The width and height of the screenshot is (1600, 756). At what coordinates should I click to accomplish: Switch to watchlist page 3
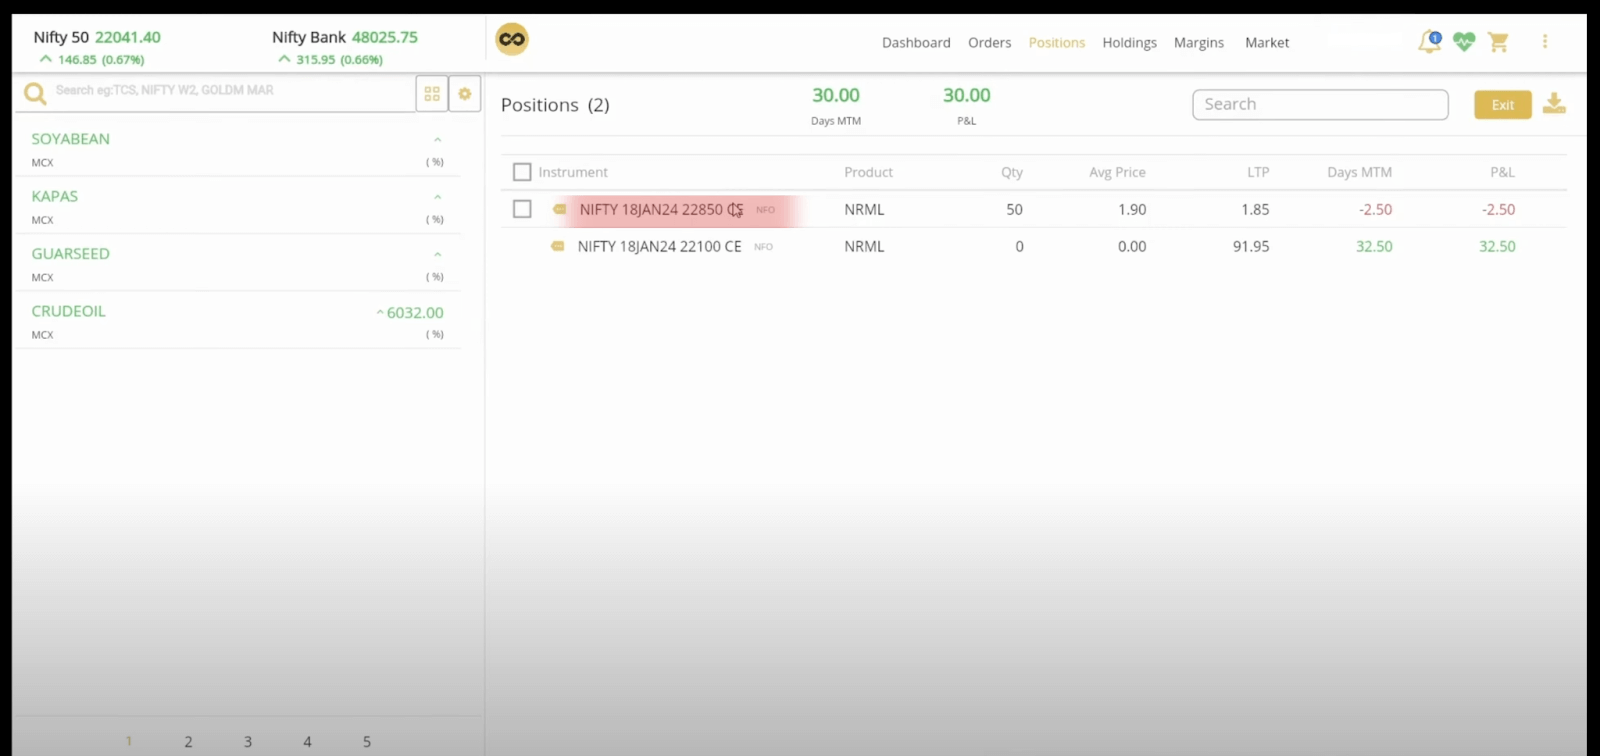point(248,742)
